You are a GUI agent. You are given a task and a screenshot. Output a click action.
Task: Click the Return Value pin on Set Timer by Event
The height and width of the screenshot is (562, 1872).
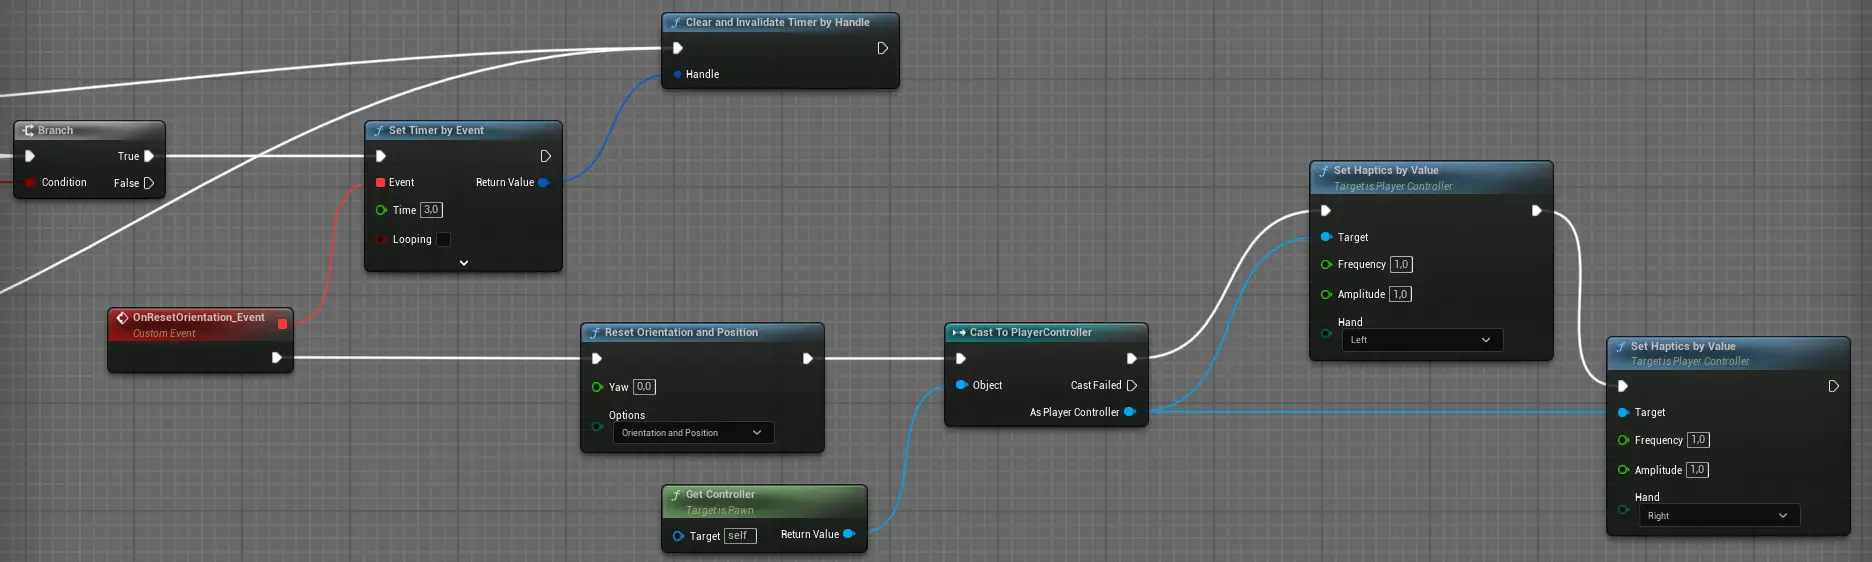coord(544,182)
